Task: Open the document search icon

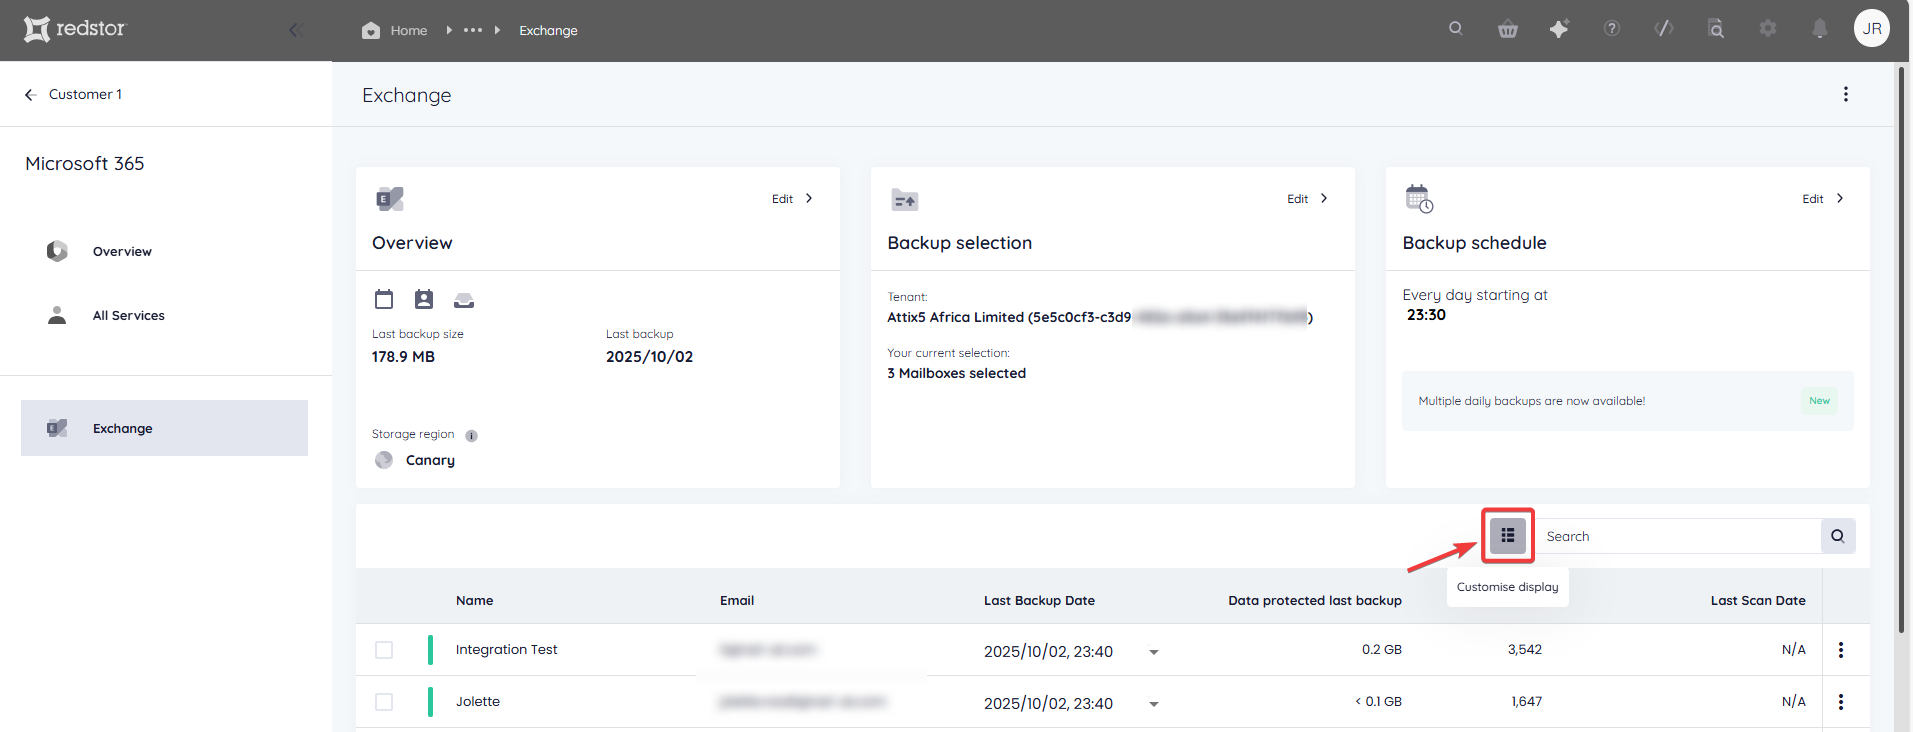Action: tap(1716, 28)
